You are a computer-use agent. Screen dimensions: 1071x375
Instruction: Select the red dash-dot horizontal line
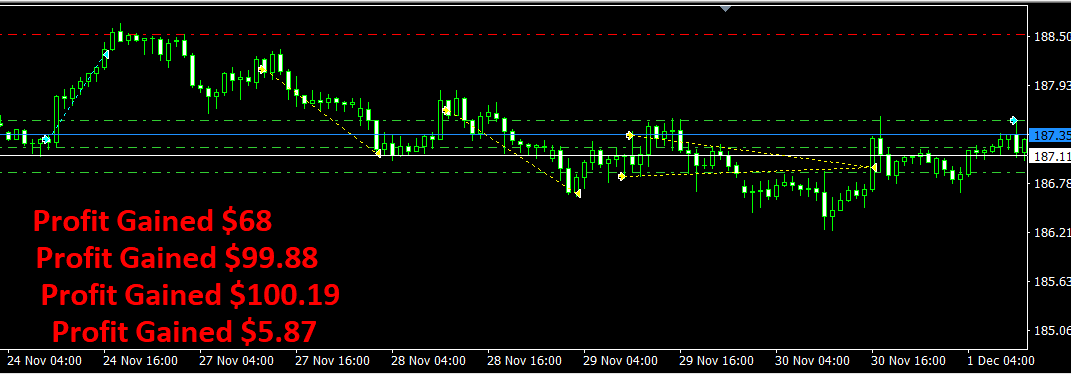(x=514, y=34)
